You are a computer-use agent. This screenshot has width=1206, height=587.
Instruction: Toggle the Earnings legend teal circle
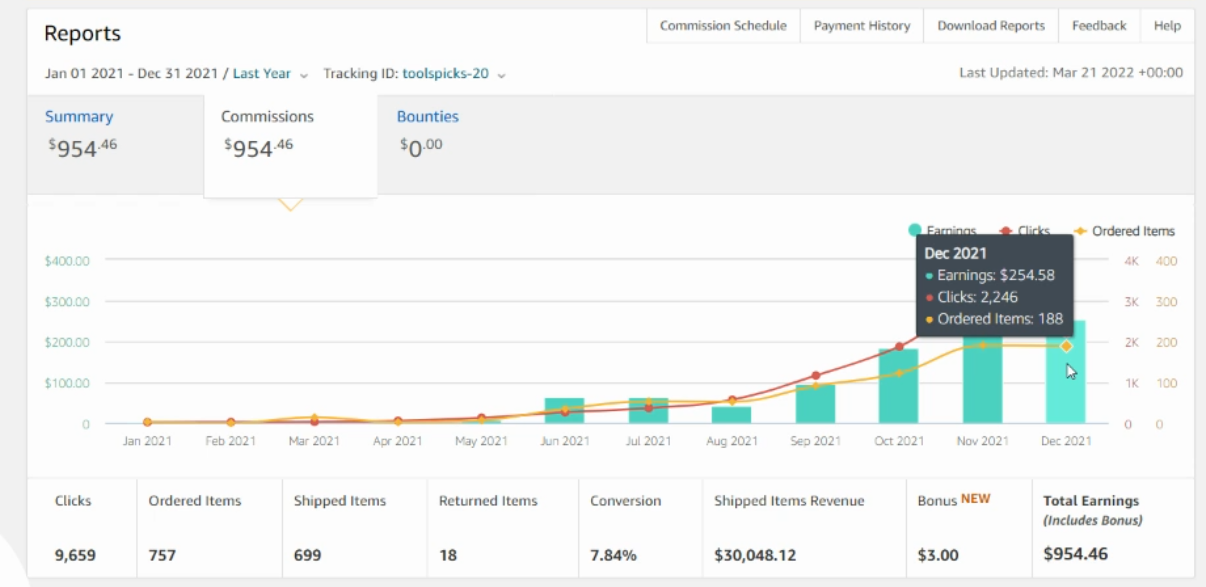[x=914, y=231]
